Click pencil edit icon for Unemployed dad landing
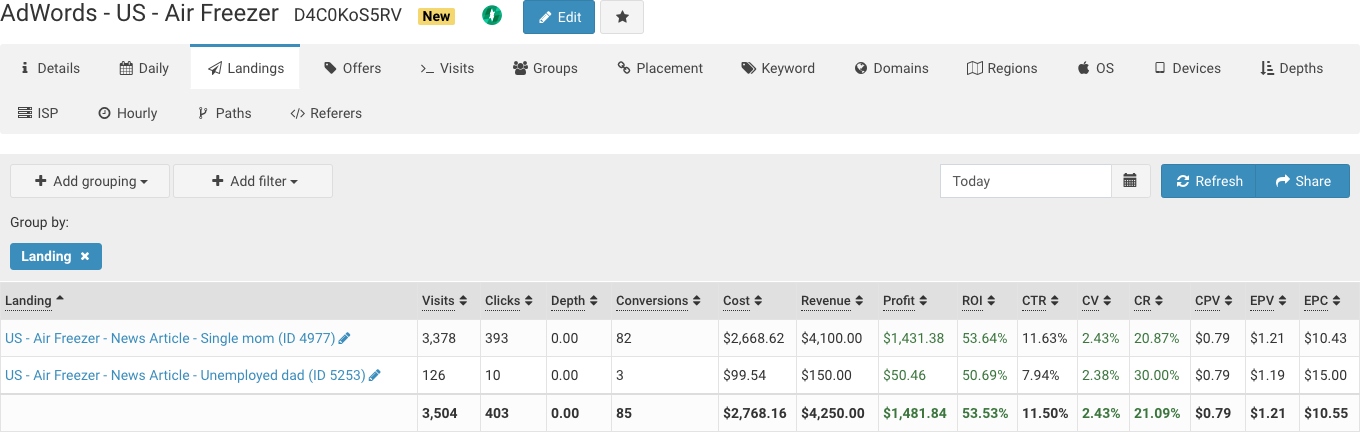 (375, 375)
